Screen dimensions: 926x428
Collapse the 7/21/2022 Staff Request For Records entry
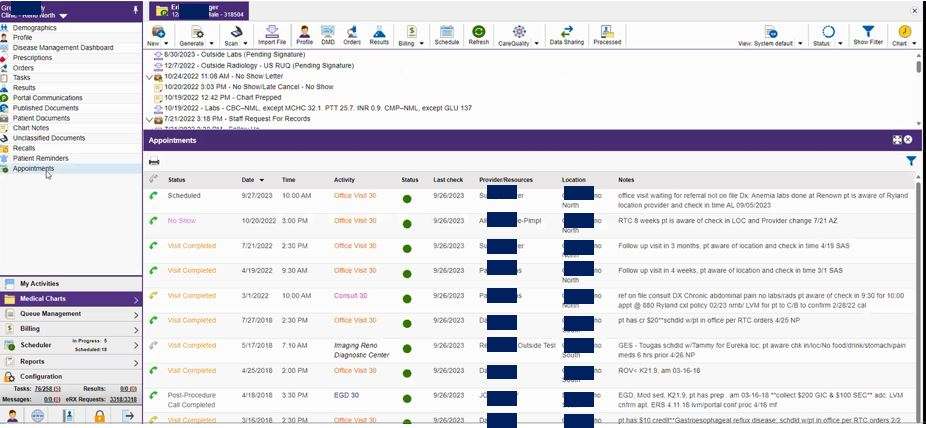pos(149,119)
